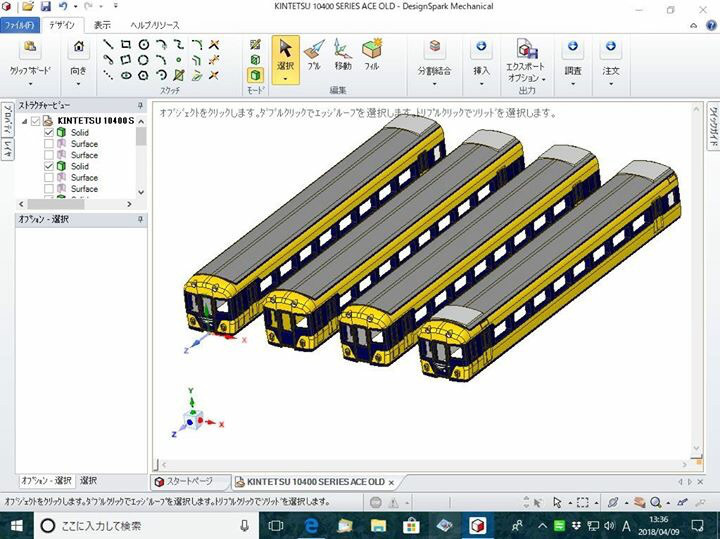The image size is (720, 539).
Task: Click the view orientation cube in viewport
Action: [193, 420]
